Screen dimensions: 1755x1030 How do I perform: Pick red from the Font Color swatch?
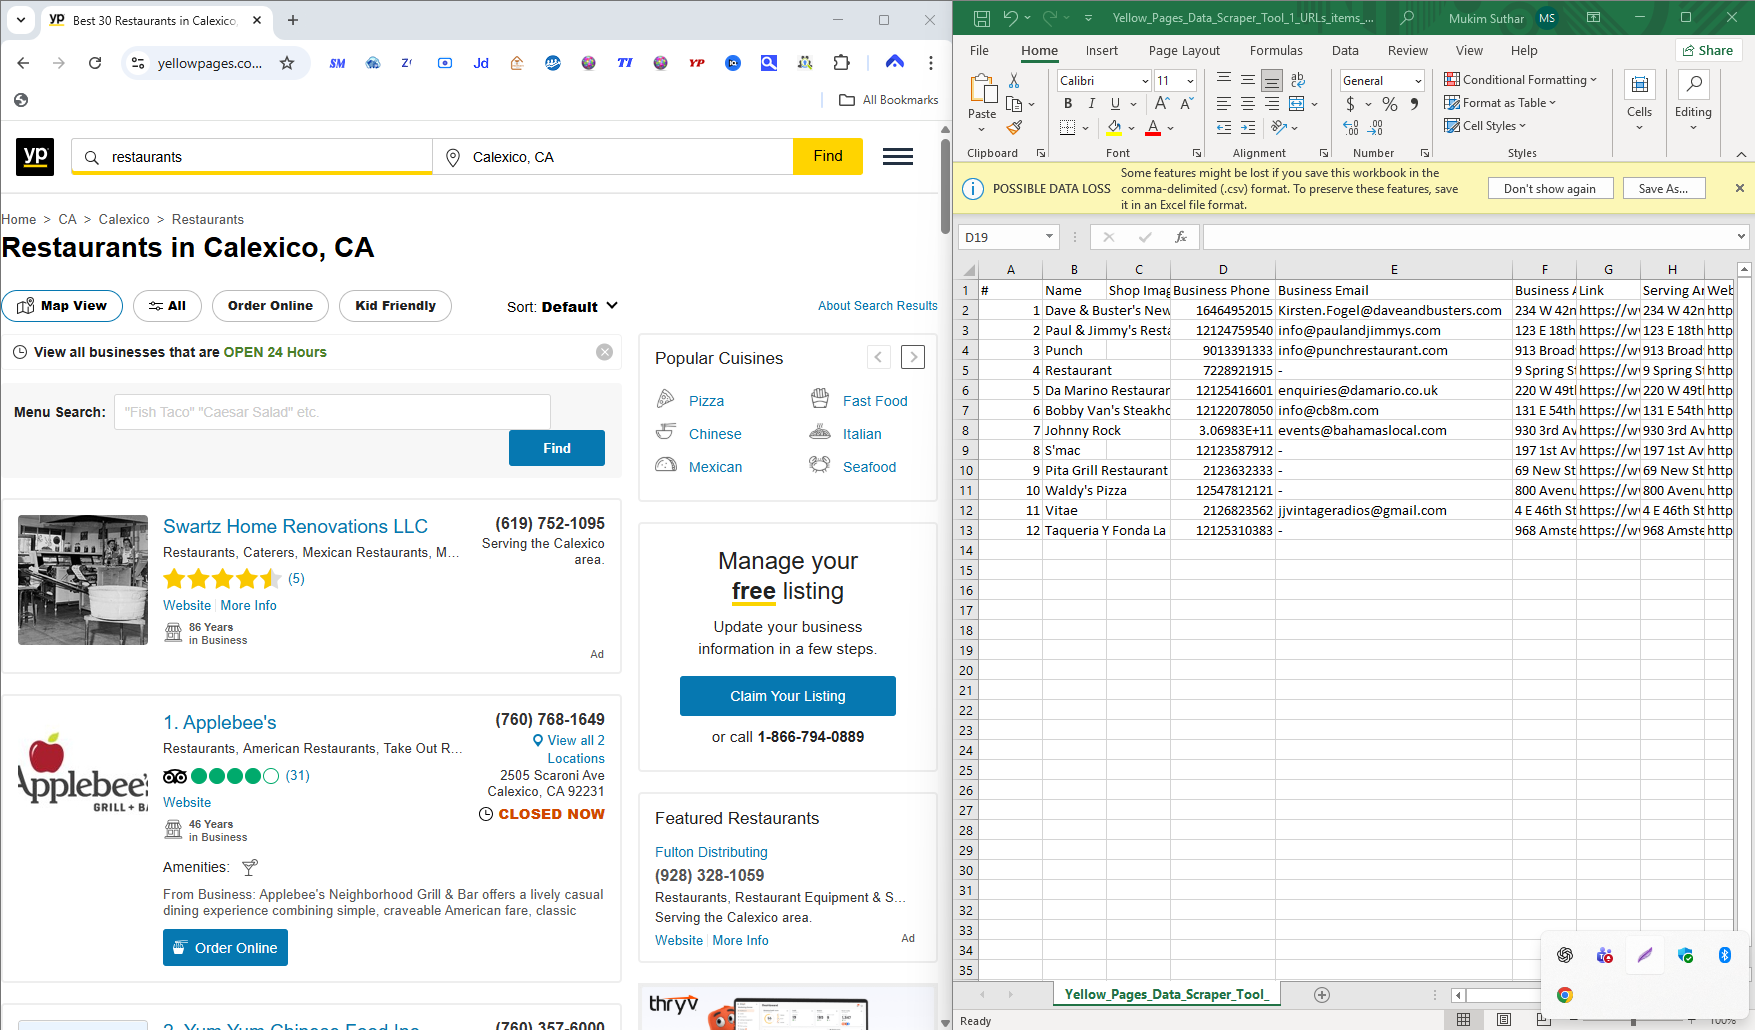1151,127
